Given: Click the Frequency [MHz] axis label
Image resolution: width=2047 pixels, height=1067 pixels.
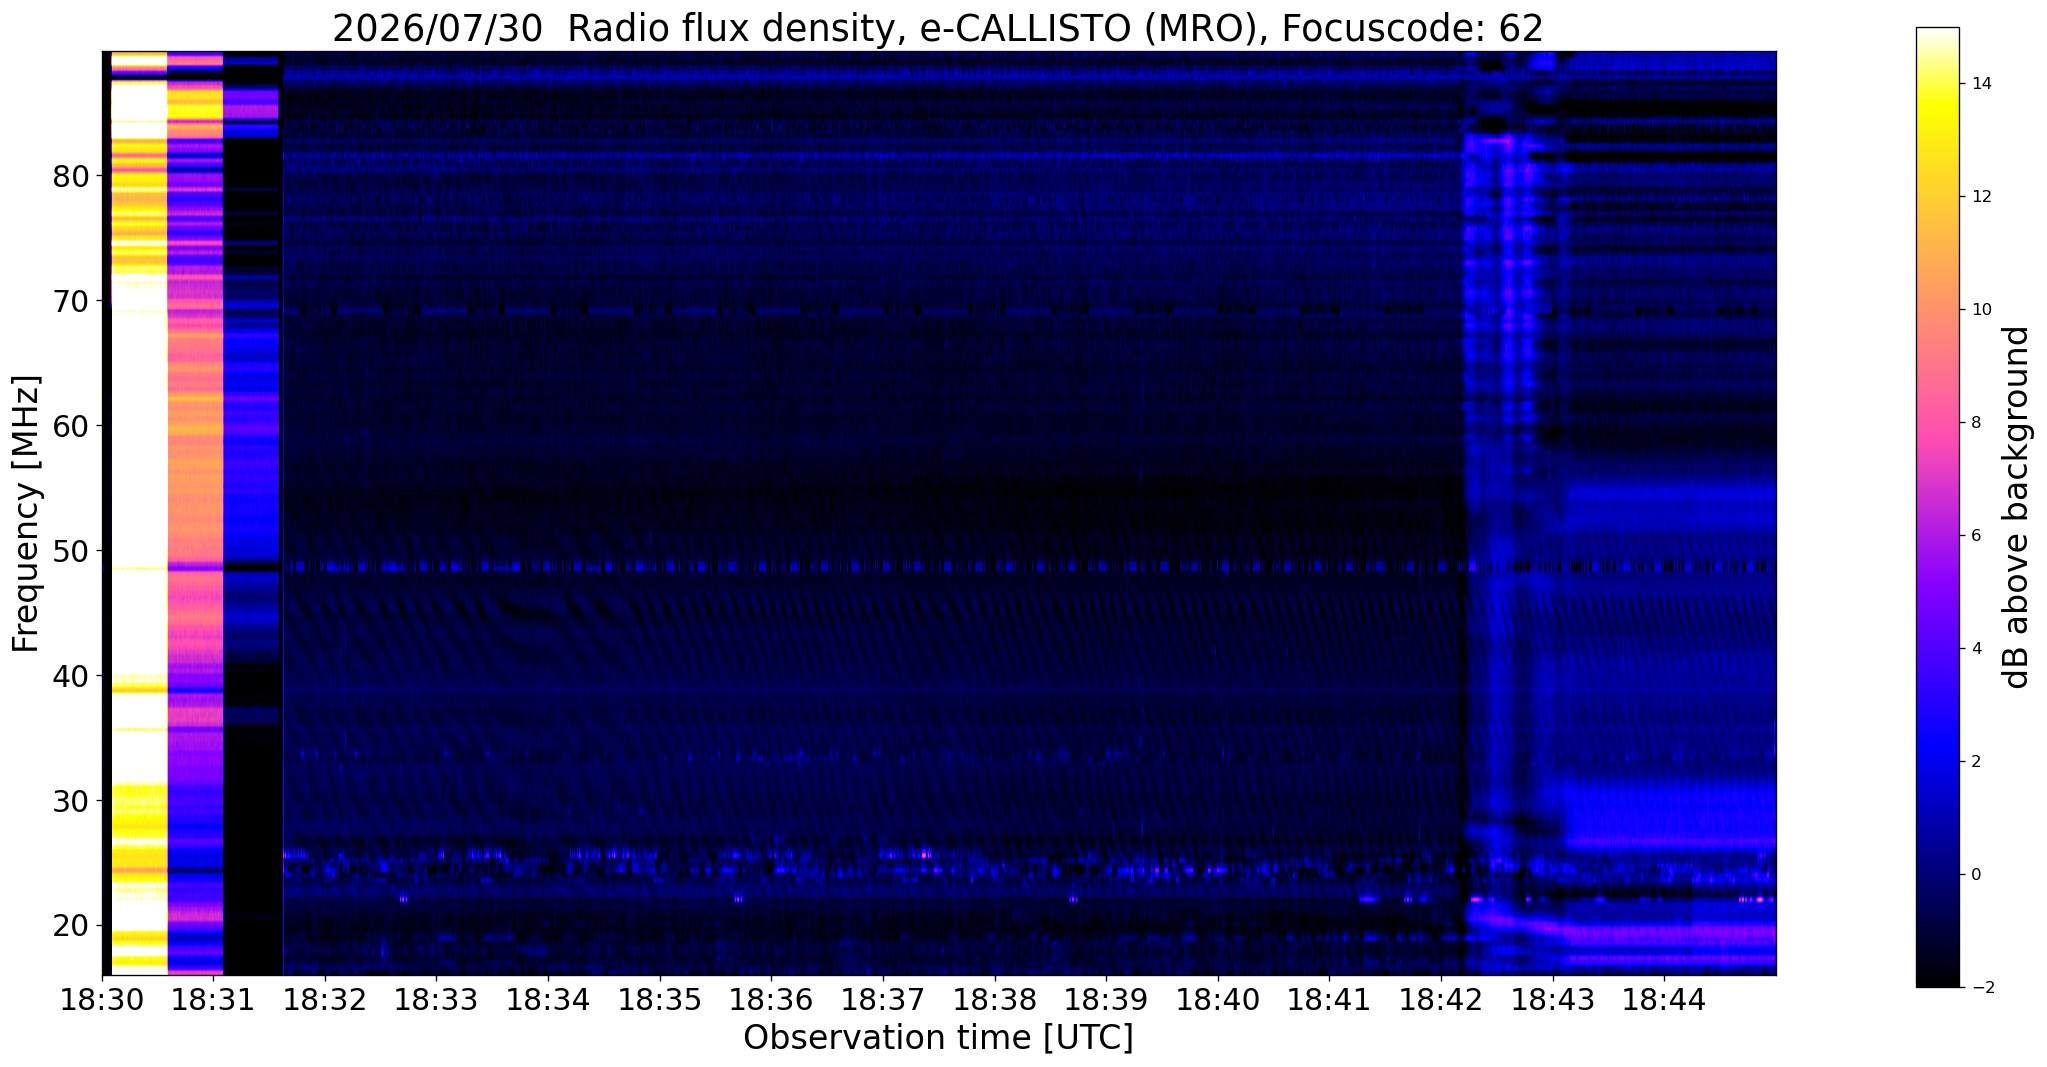Looking at the screenshot, I should [26, 514].
